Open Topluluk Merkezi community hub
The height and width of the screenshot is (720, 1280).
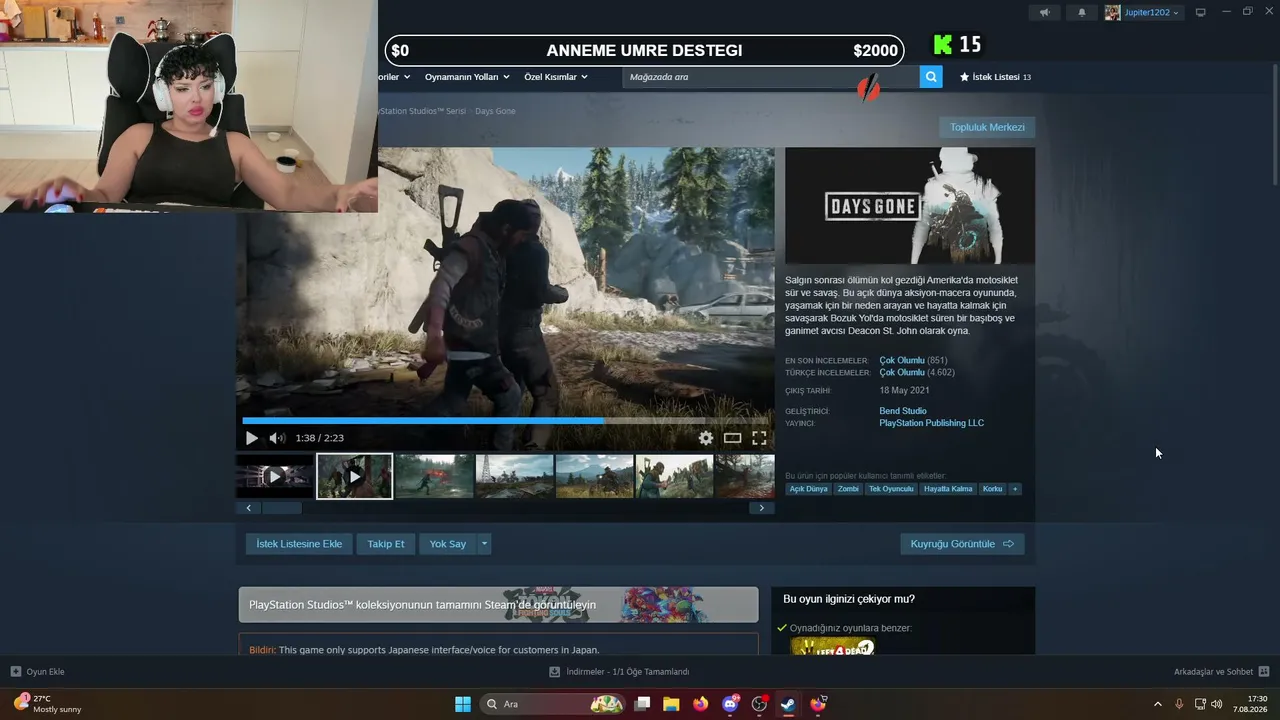[987, 127]
